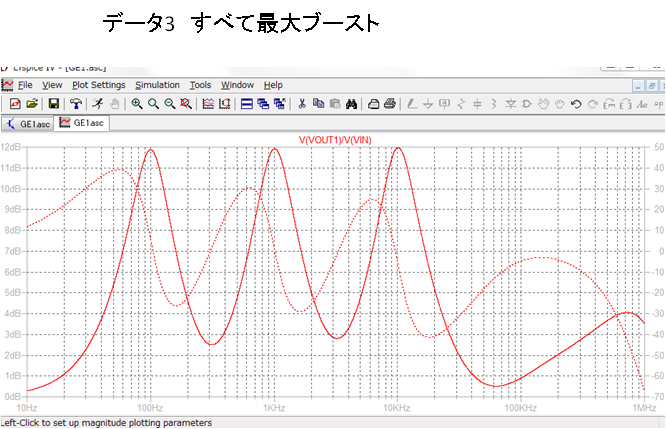Screen dimensions: 666x429
Task: Click the waveform icon left of File
Action: click(7, 85)
